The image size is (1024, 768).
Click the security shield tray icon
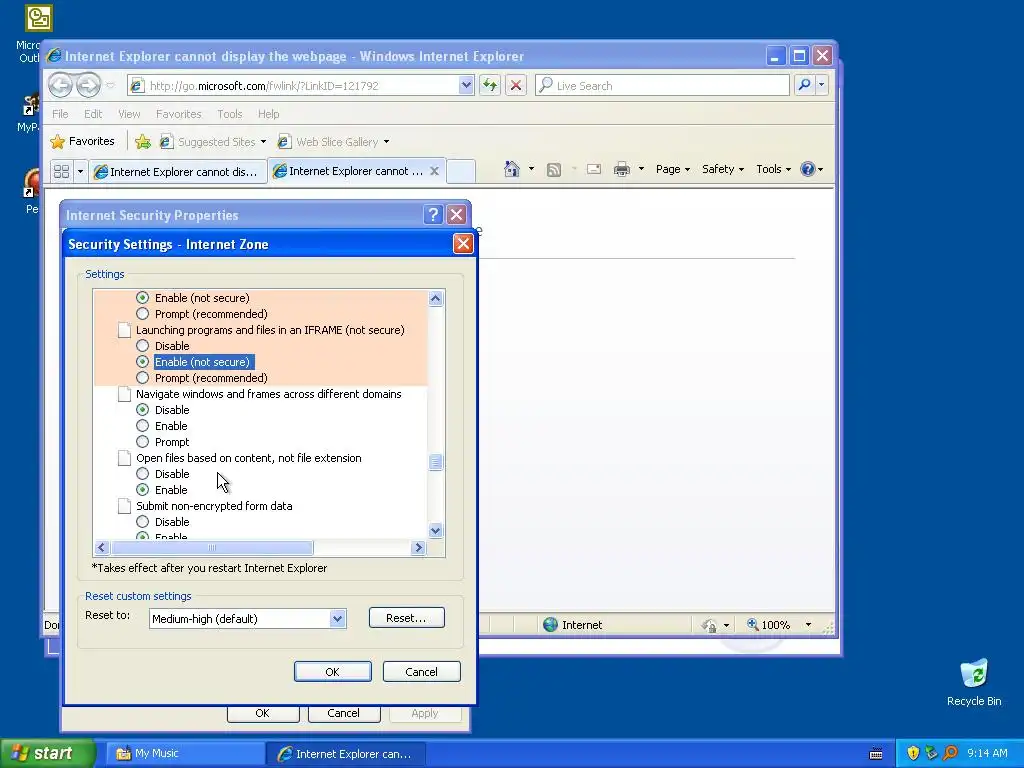[x=913, y=753]
